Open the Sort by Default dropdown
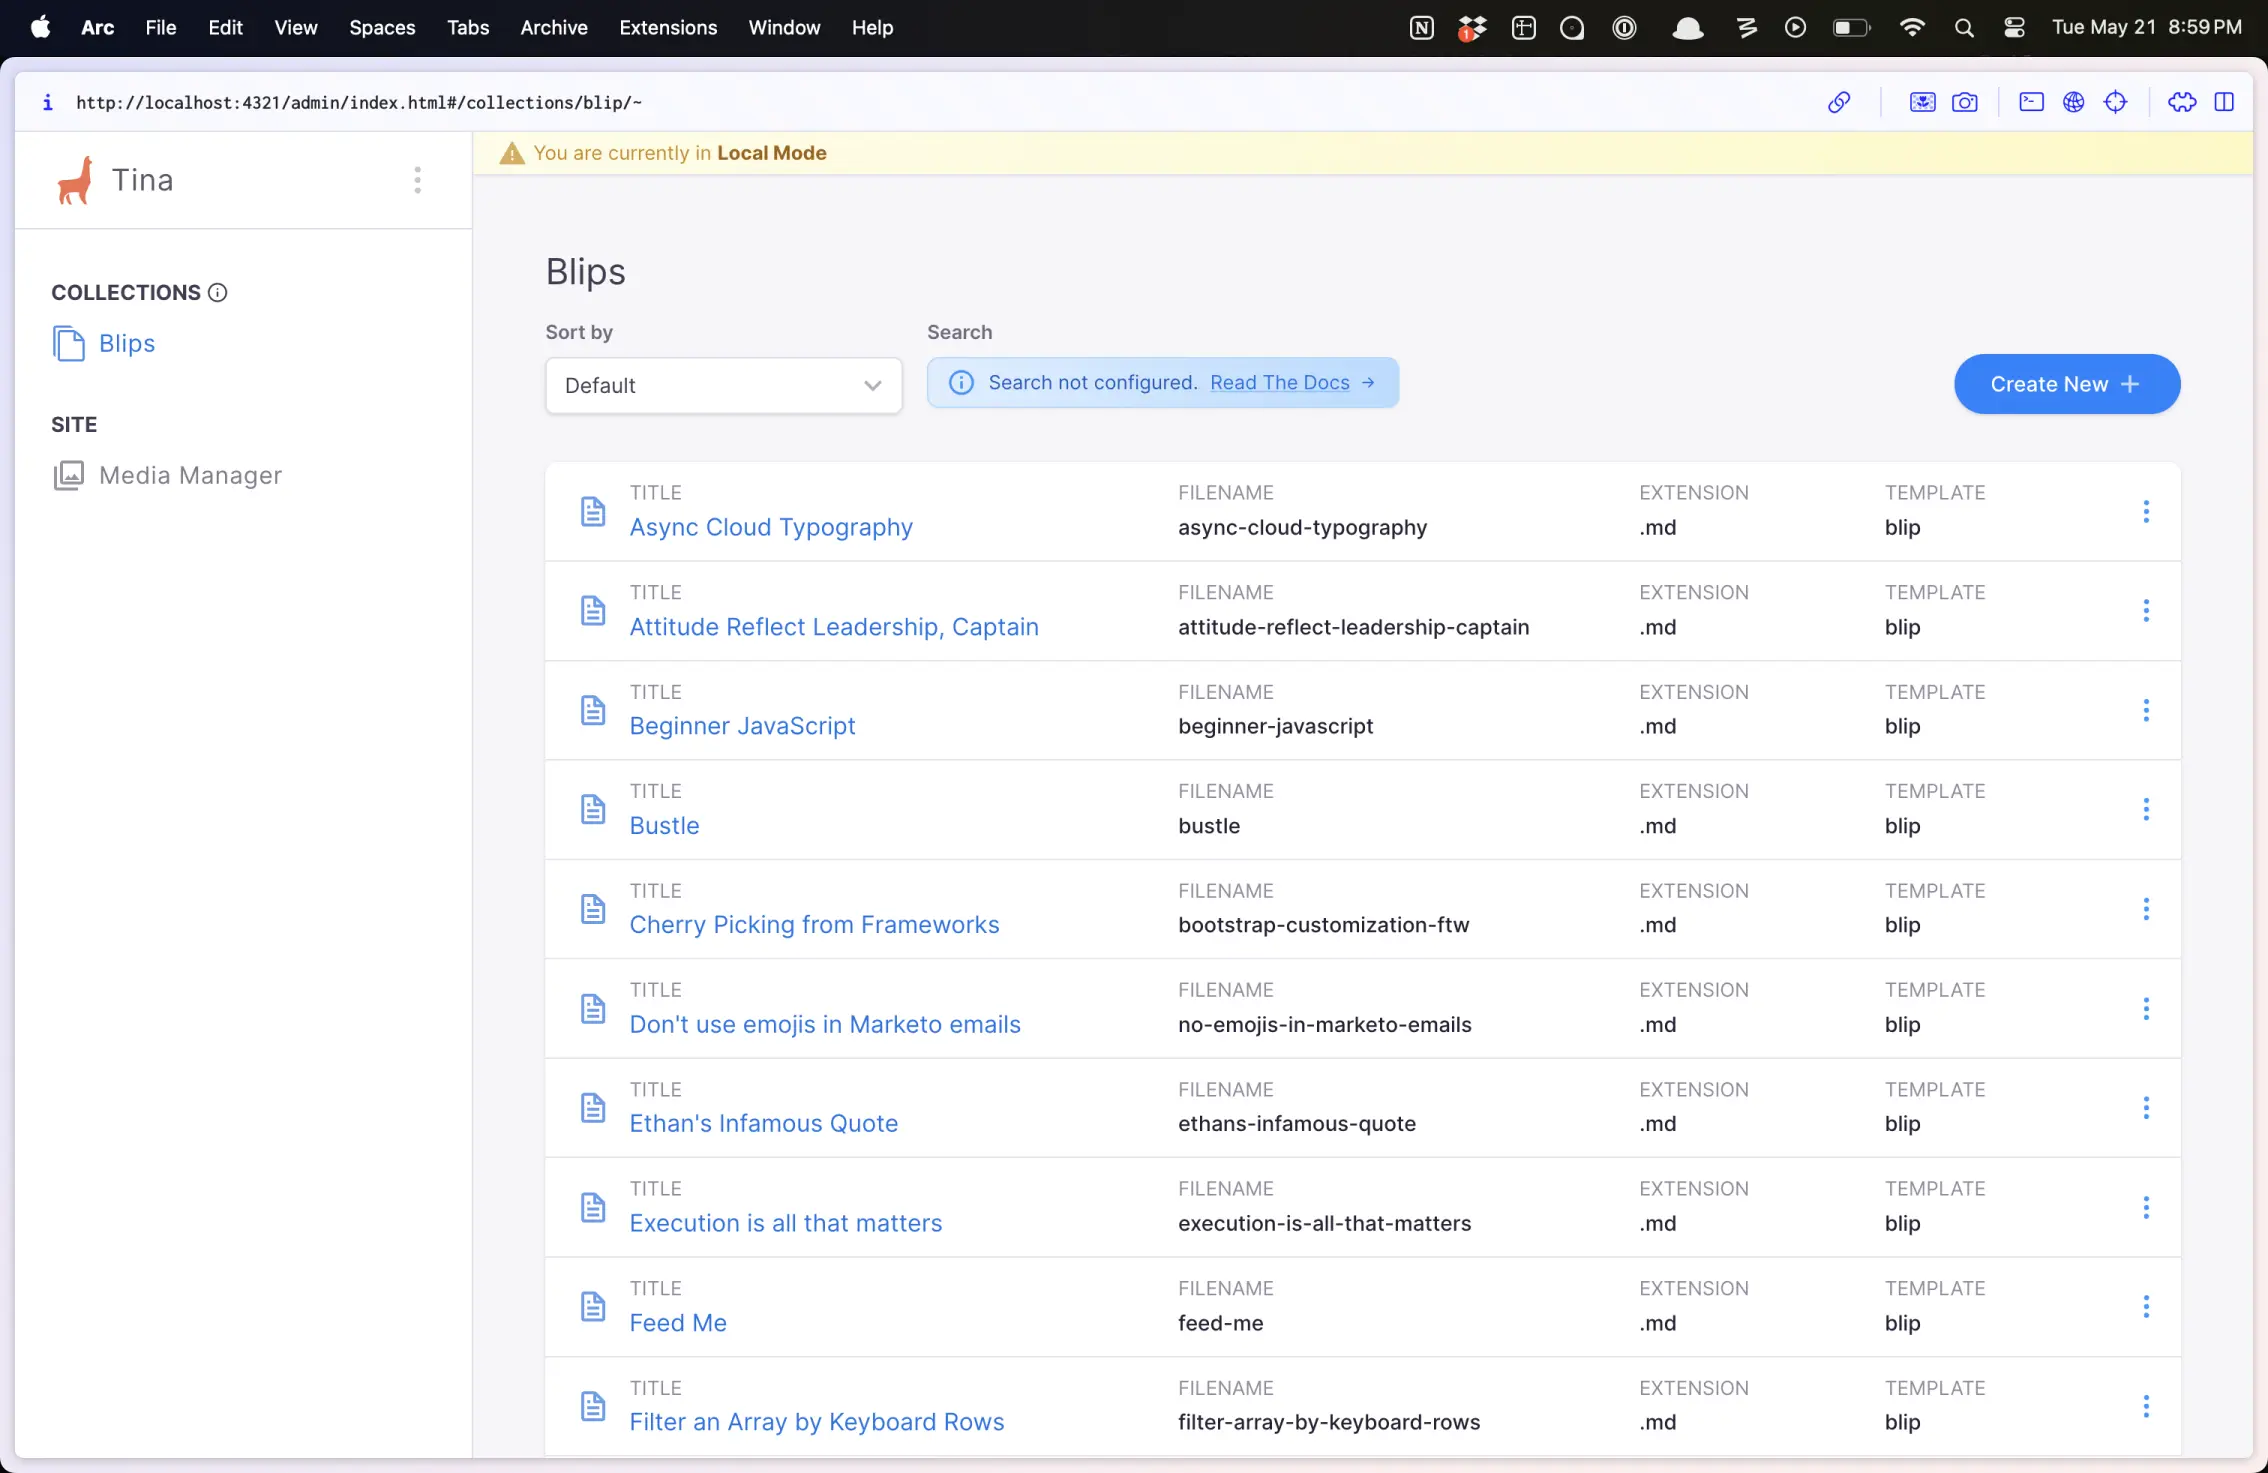 pyautogui.click(x=723, y=385)
